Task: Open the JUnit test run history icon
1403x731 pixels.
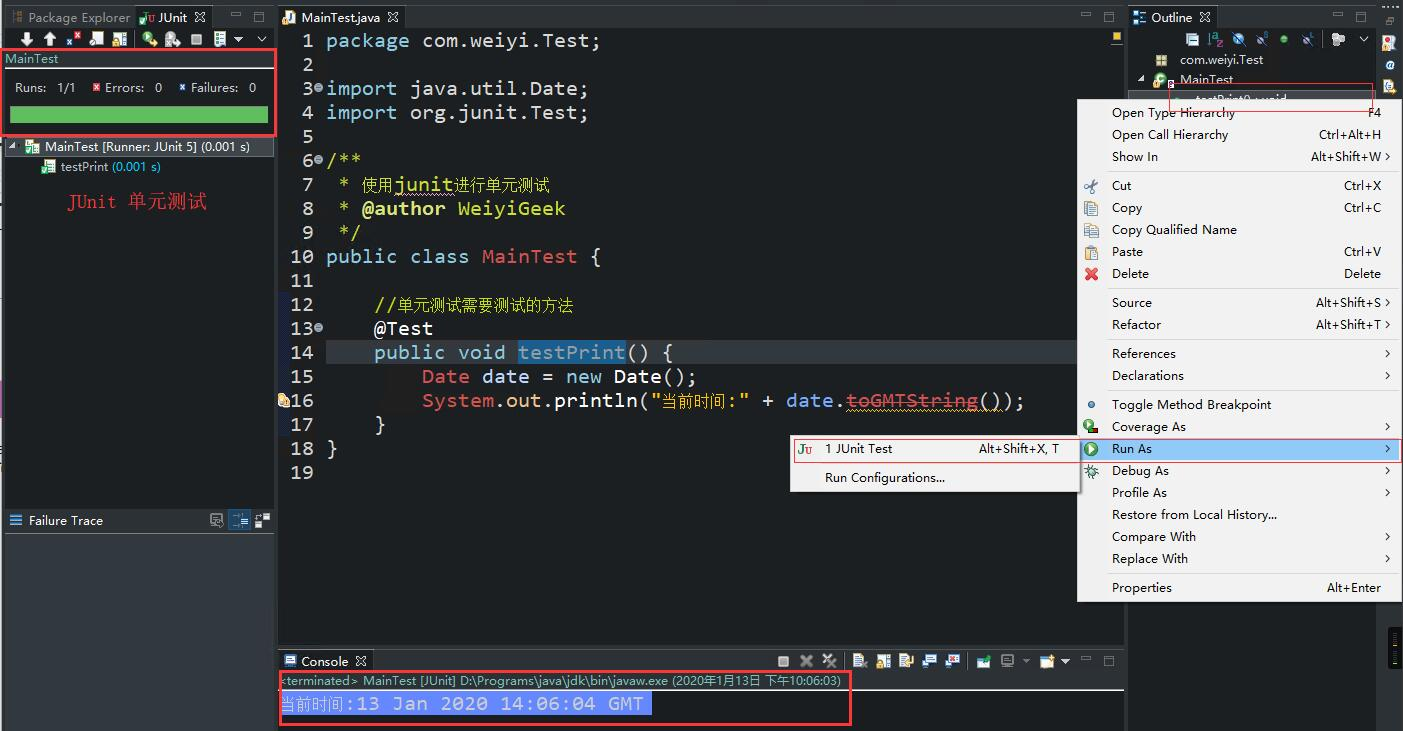Action: 221,39
